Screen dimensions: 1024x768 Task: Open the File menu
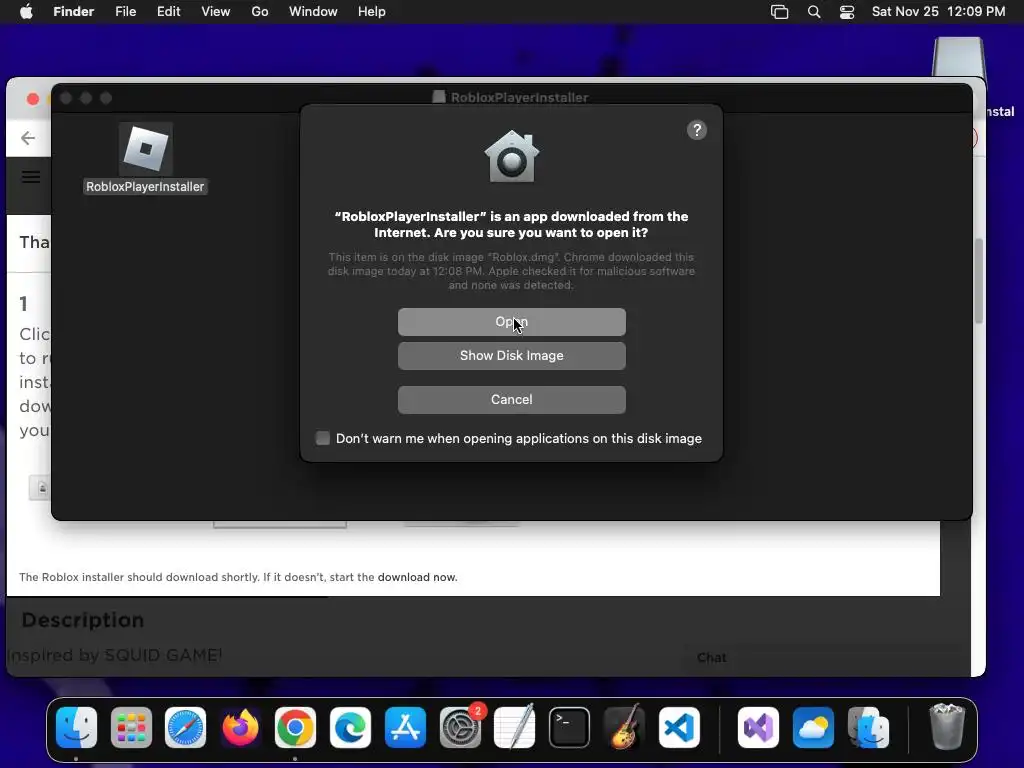click(125, 12)
